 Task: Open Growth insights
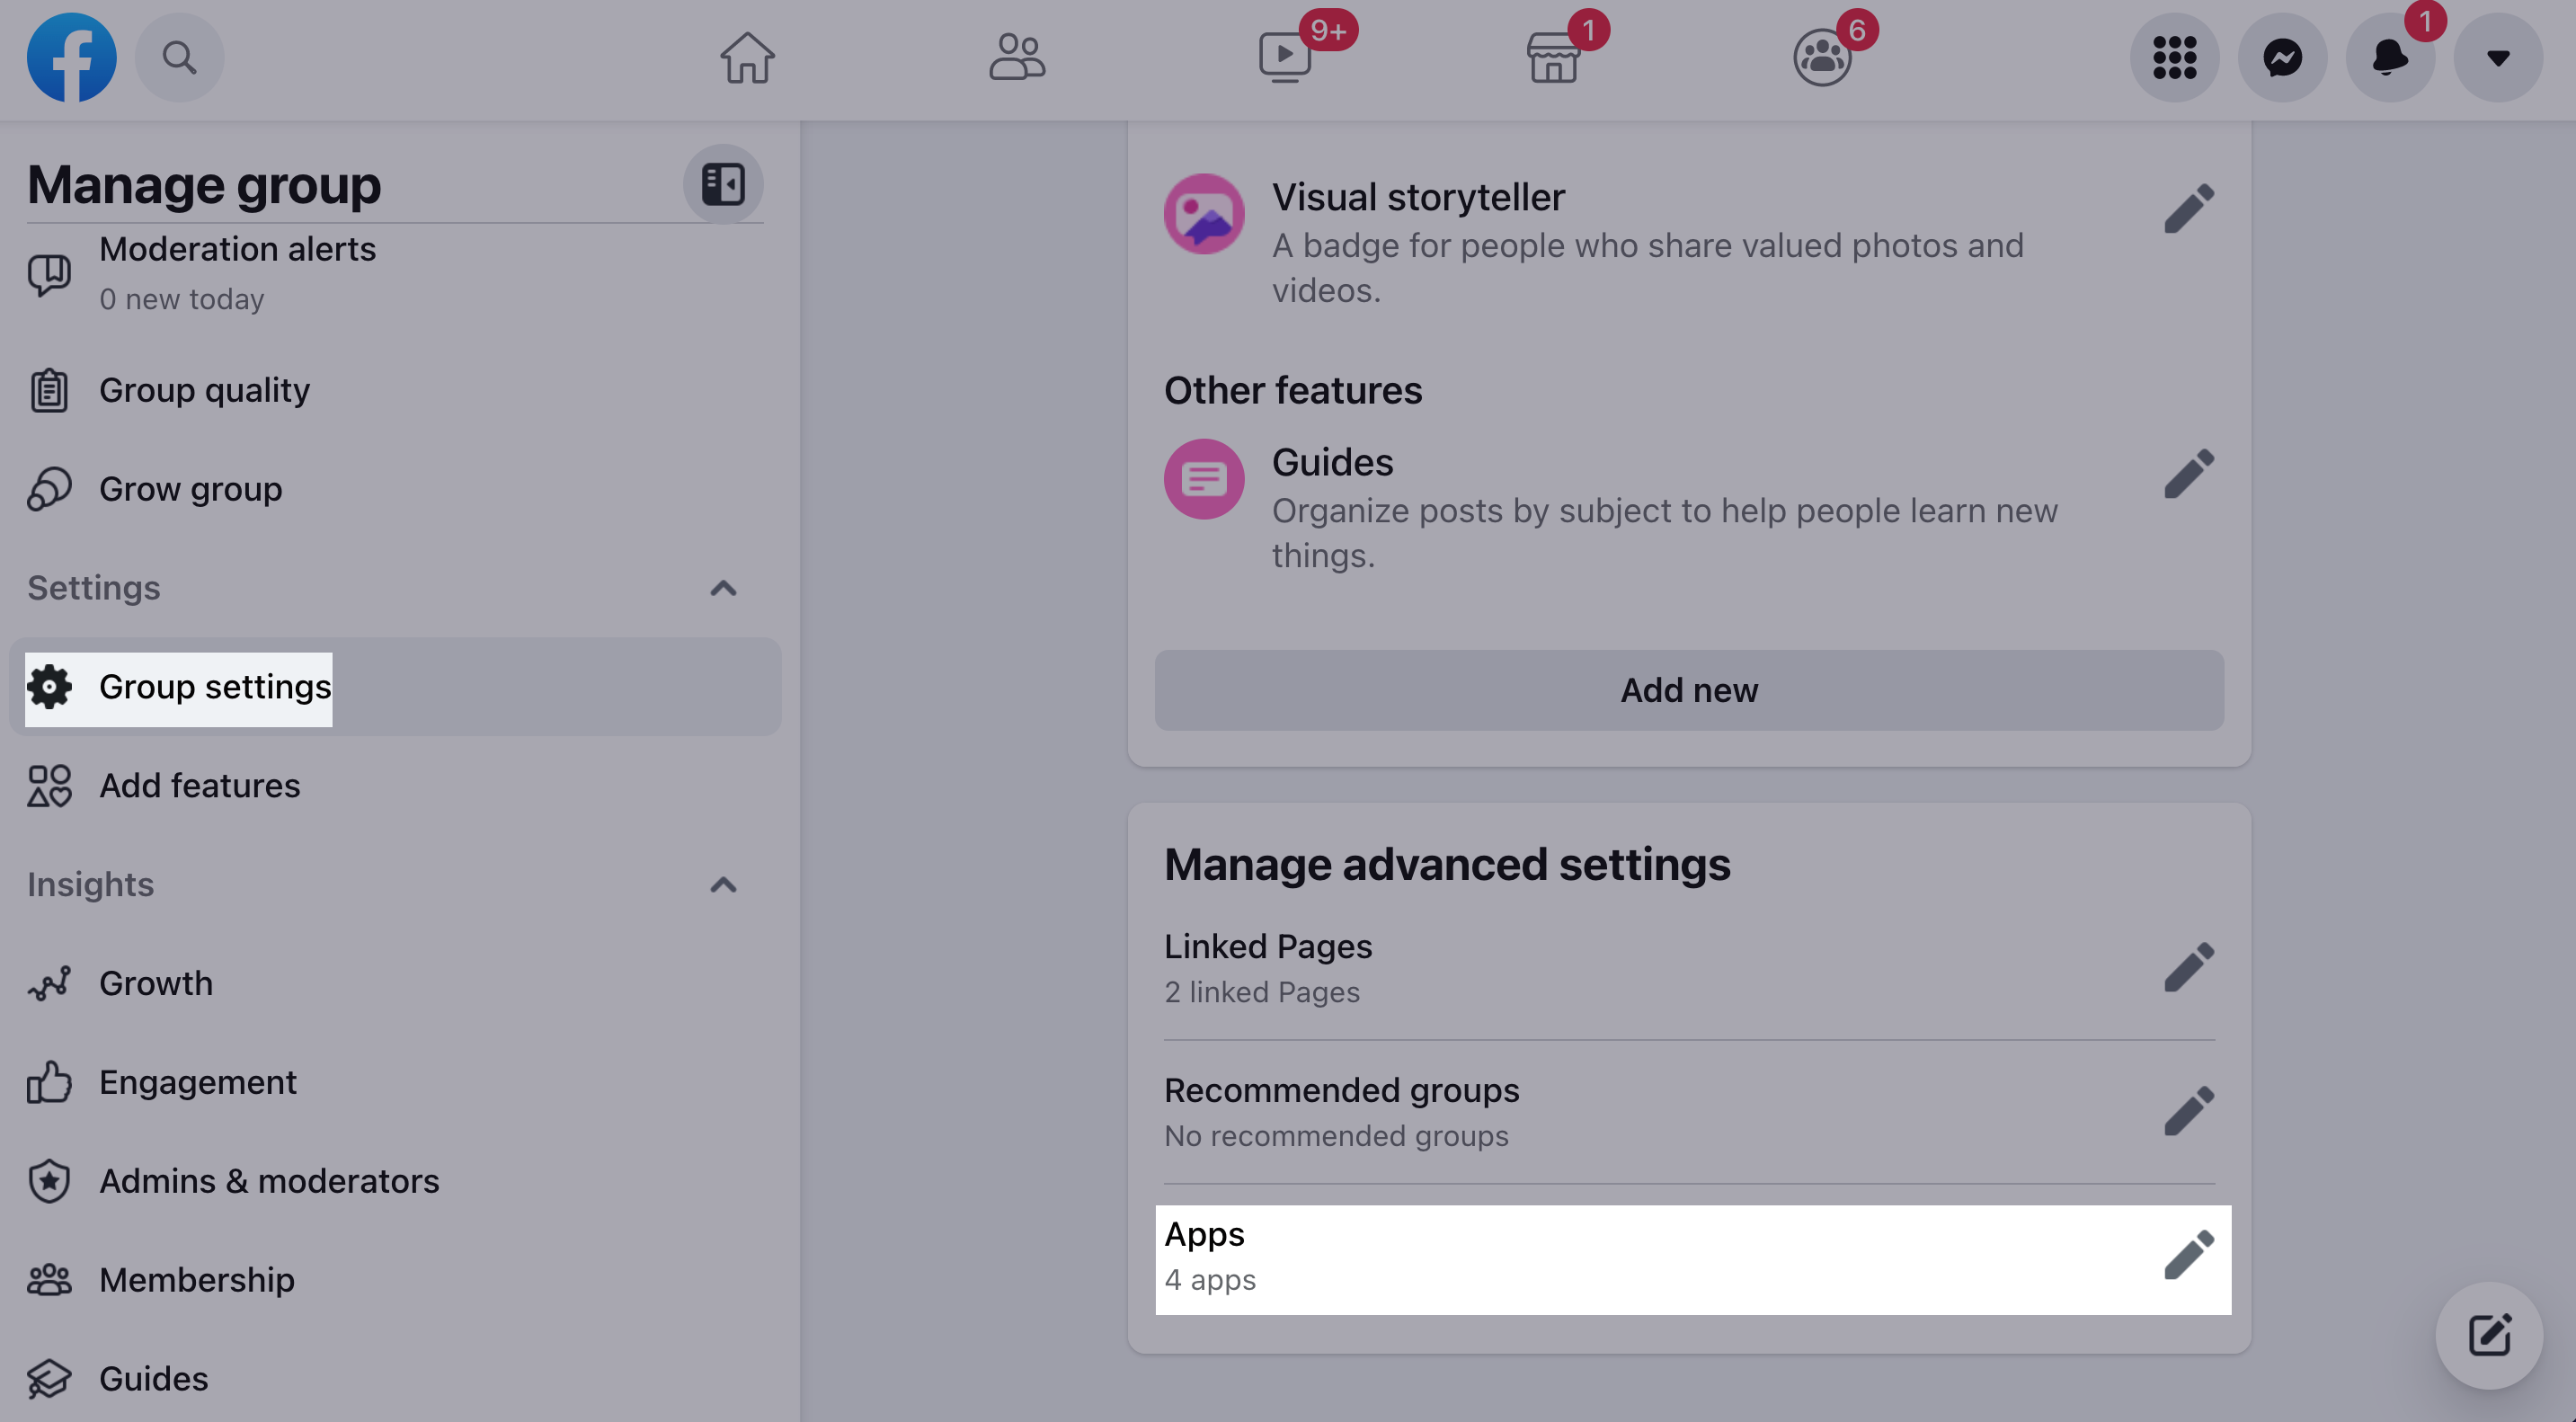[395, 984]
